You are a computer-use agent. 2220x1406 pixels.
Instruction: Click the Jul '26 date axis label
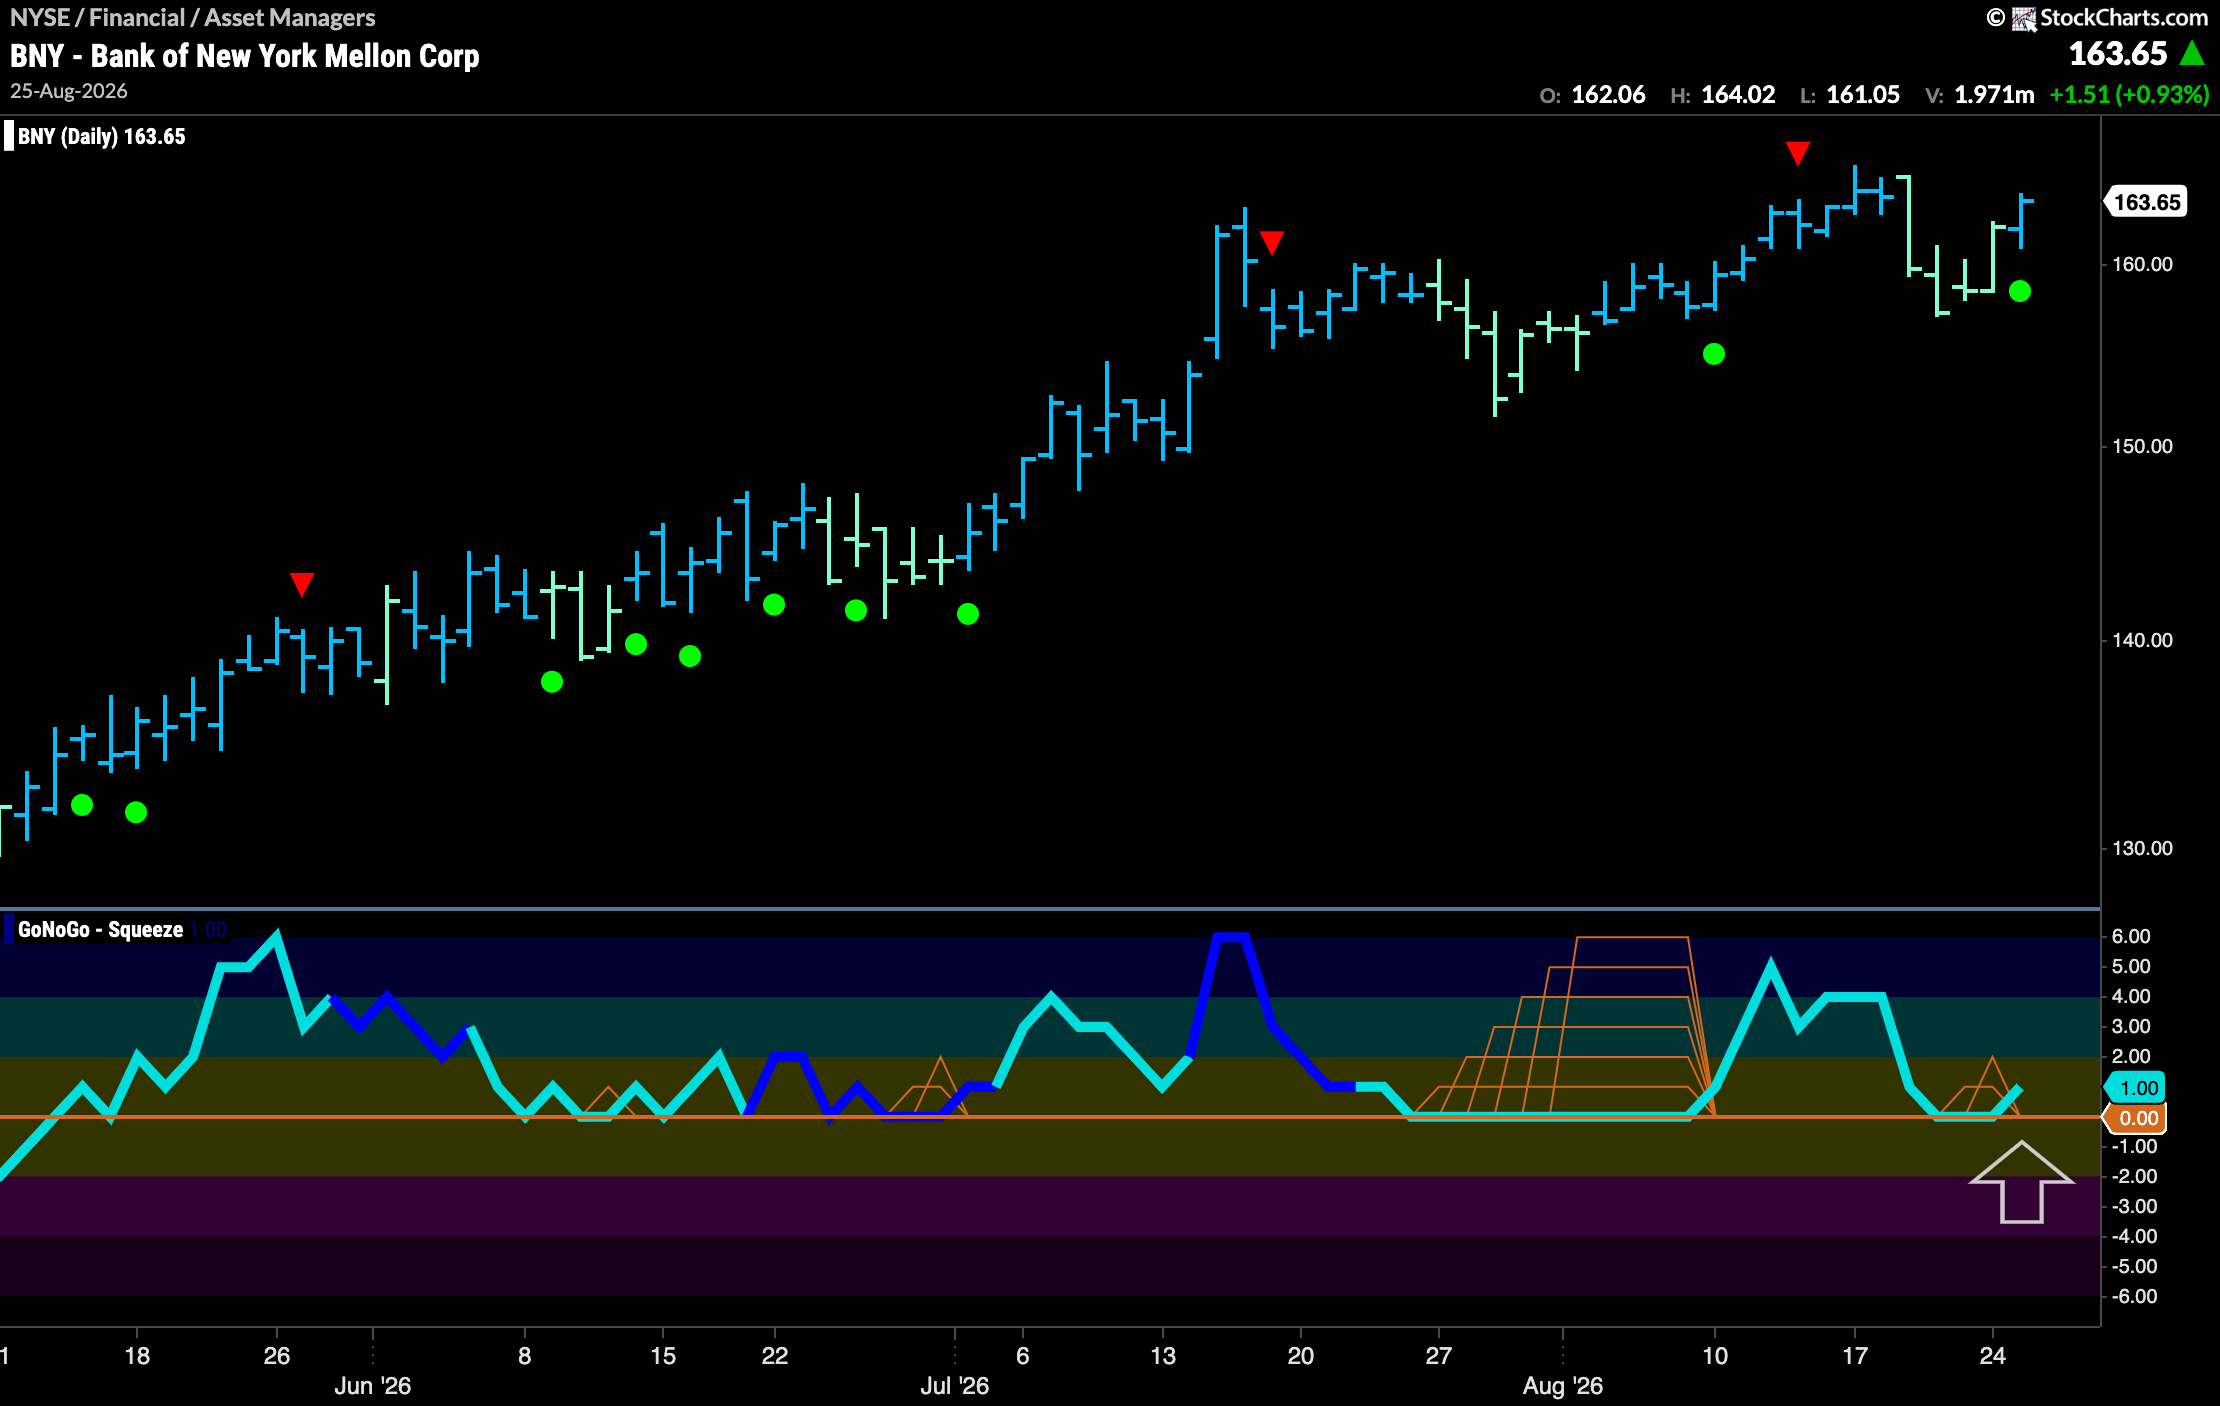[954, 1386]
